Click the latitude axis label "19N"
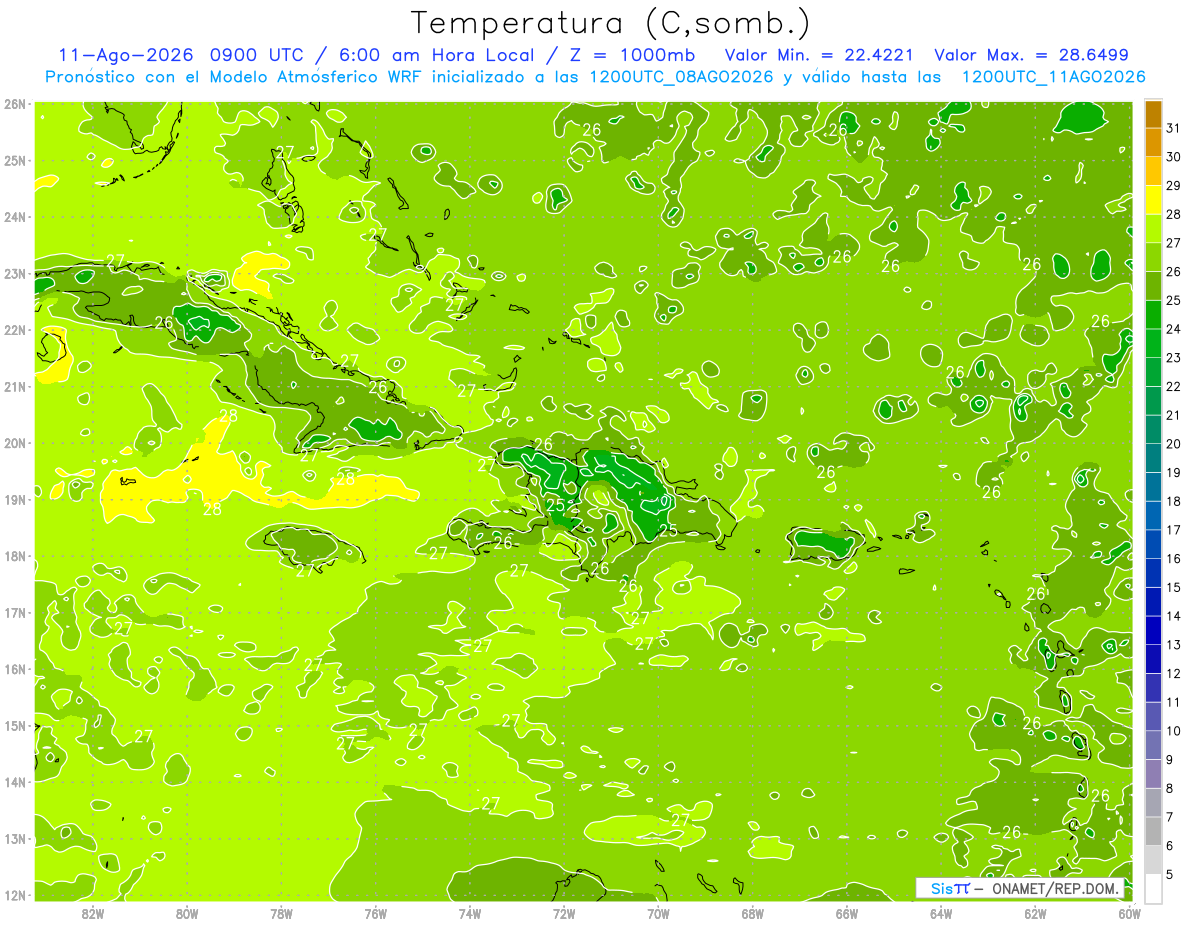Screen dimensions: 1200x927 click(15, 500)
